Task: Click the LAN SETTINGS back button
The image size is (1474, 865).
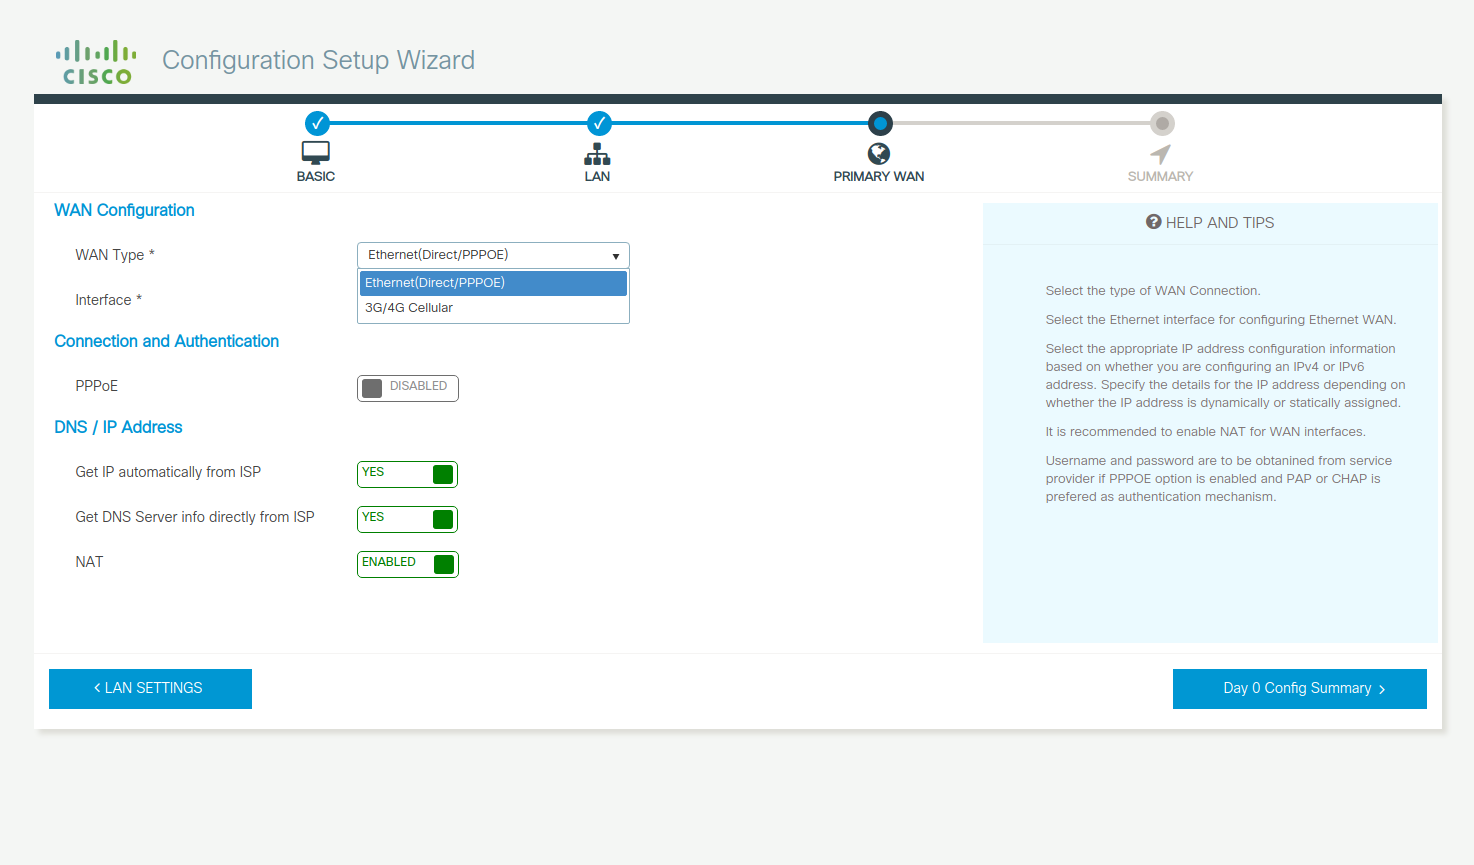Action: [x=150, y=688]
